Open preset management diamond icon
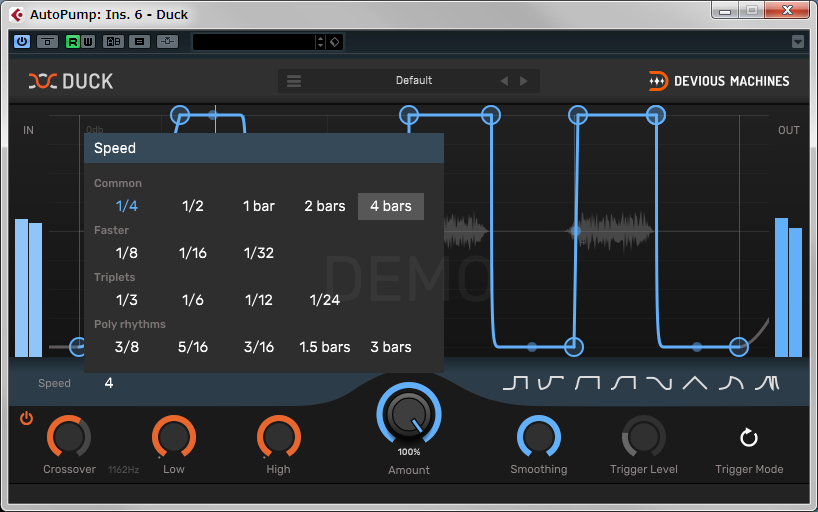Image resolution: width=818 pixels, height=512 pixels. coord(335,42)
